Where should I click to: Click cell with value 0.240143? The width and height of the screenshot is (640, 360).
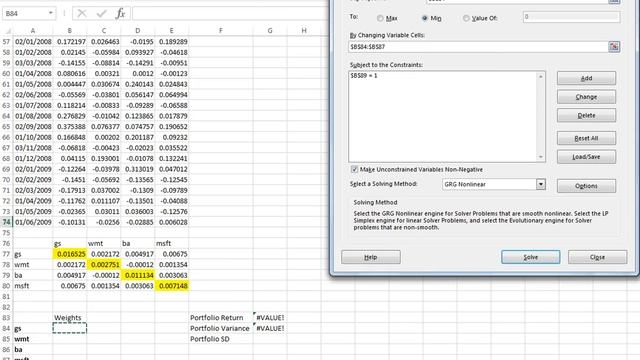tap(138, 84)
